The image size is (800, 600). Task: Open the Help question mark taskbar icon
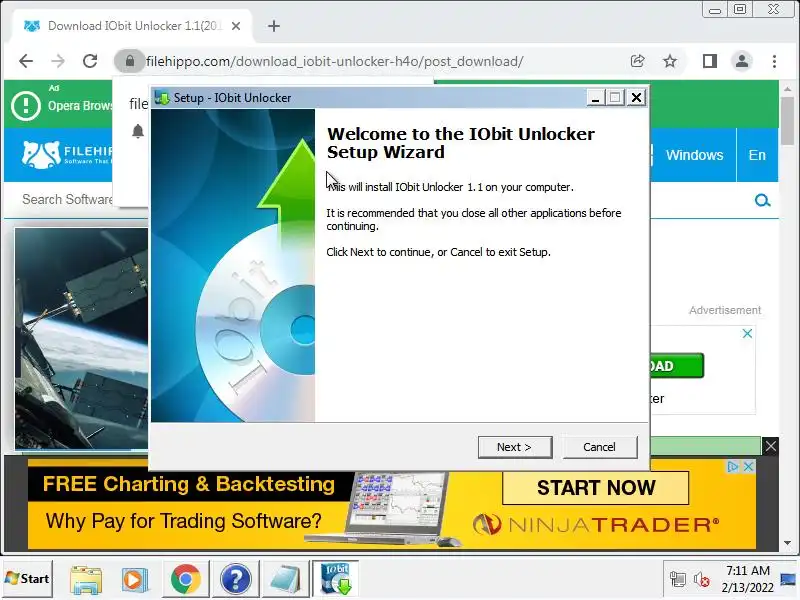pyautogui.click(x=235, y=579)
